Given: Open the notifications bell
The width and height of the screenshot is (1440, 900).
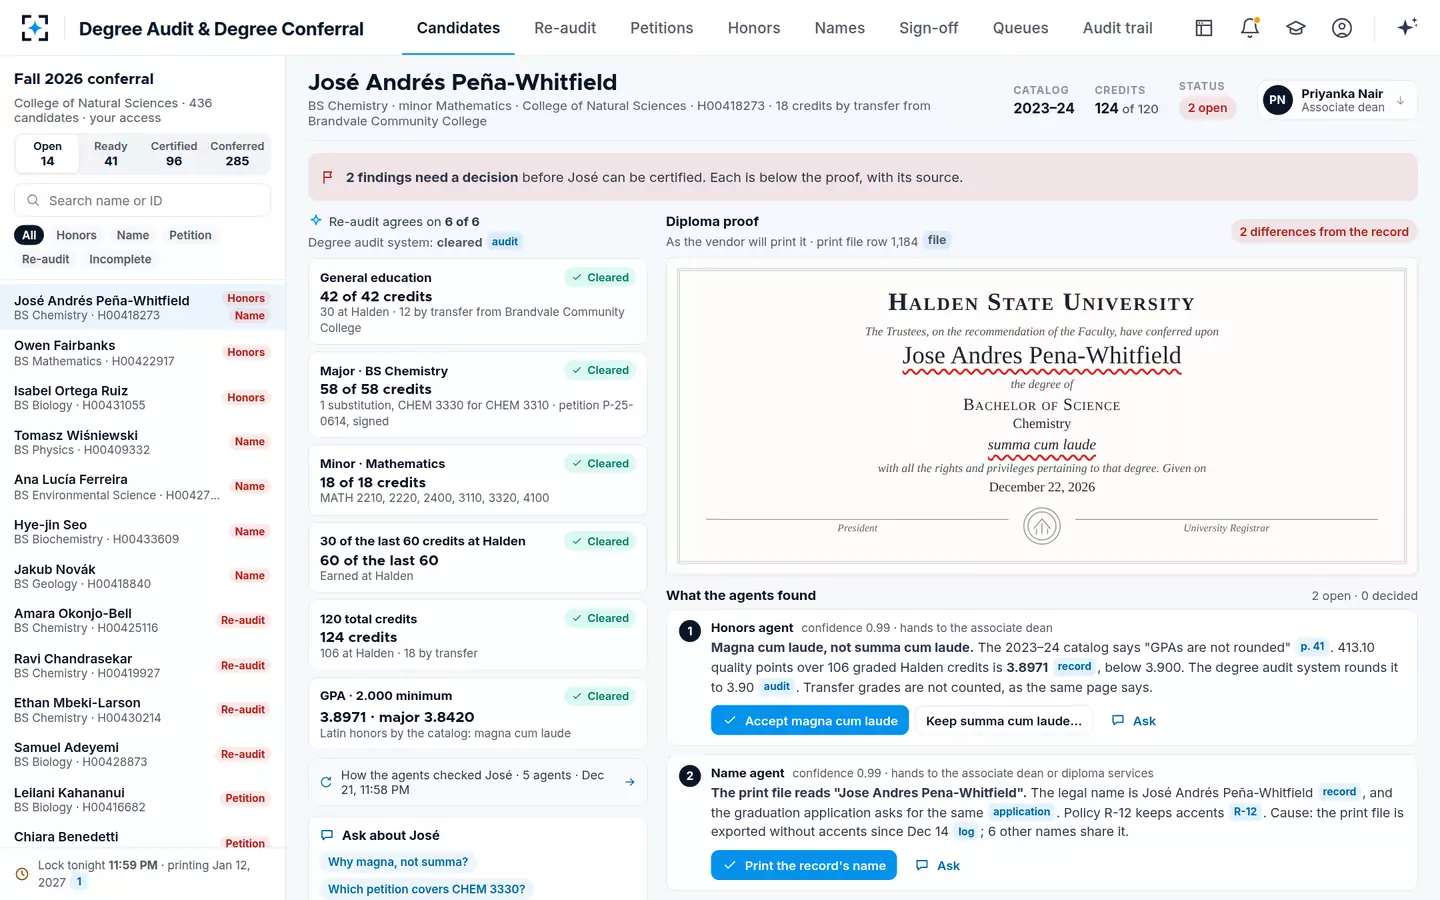Looking at the screenshot, I should point(1250,28).
